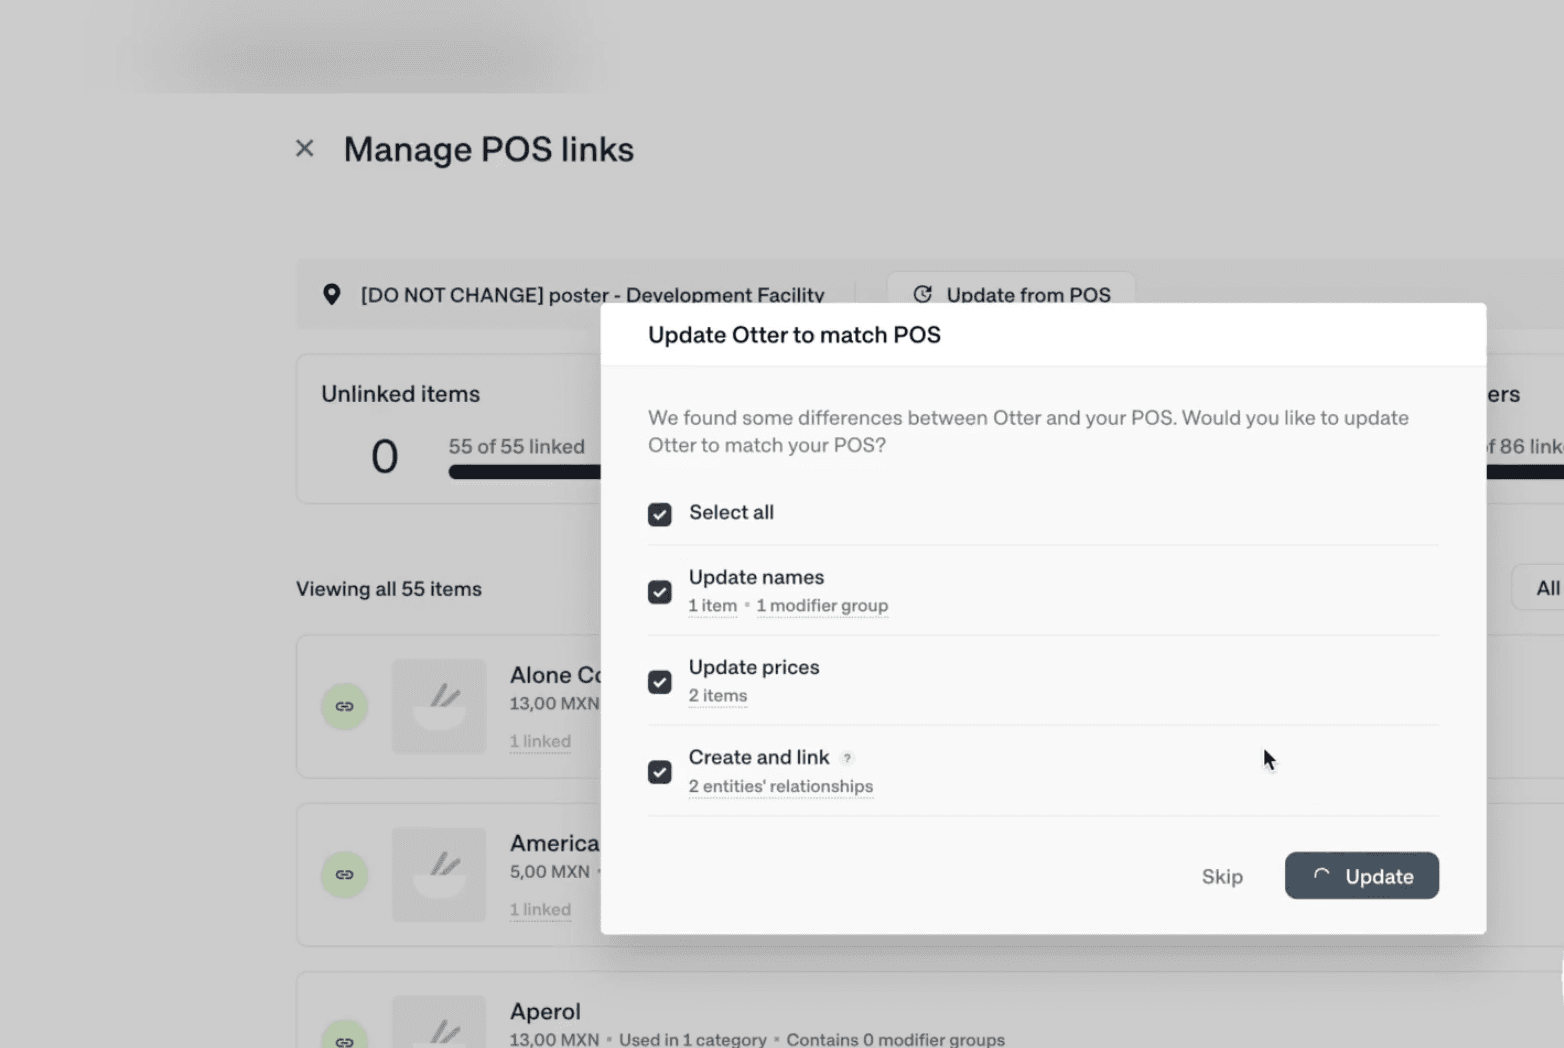Open the 1 item link under Update names
Viewport: 1564px width, 1048px height.
tap(712, 606)
